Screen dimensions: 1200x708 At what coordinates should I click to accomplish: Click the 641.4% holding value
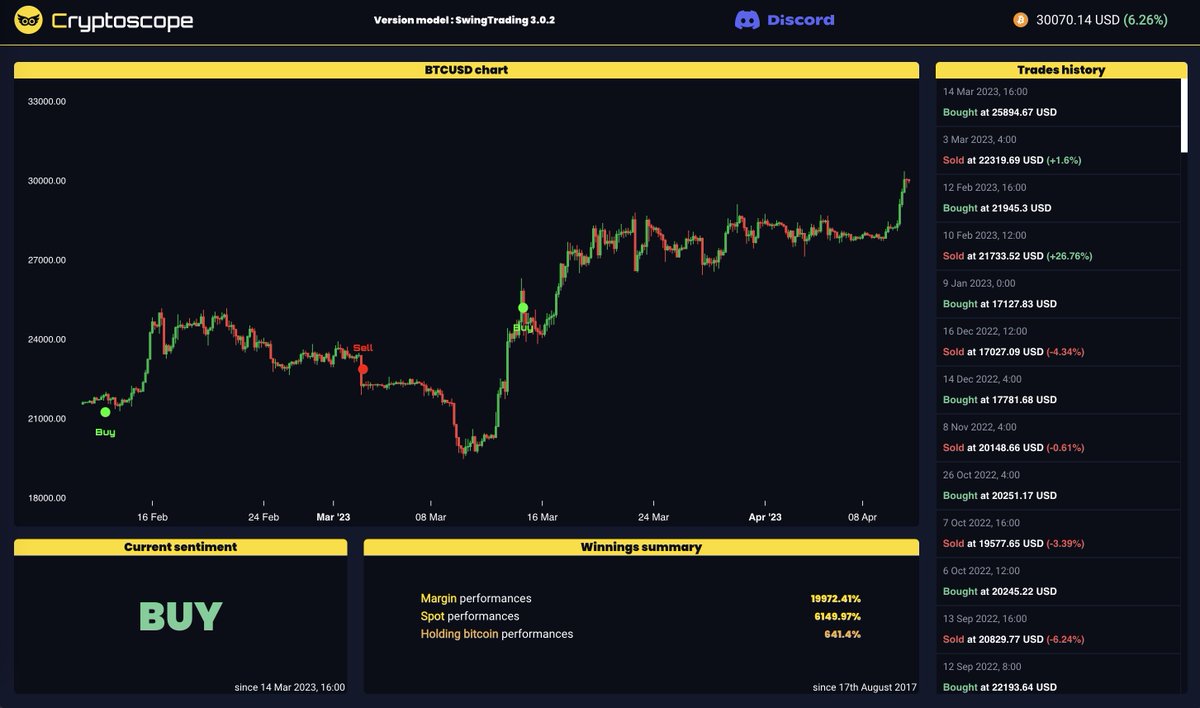tap(843, 634)
